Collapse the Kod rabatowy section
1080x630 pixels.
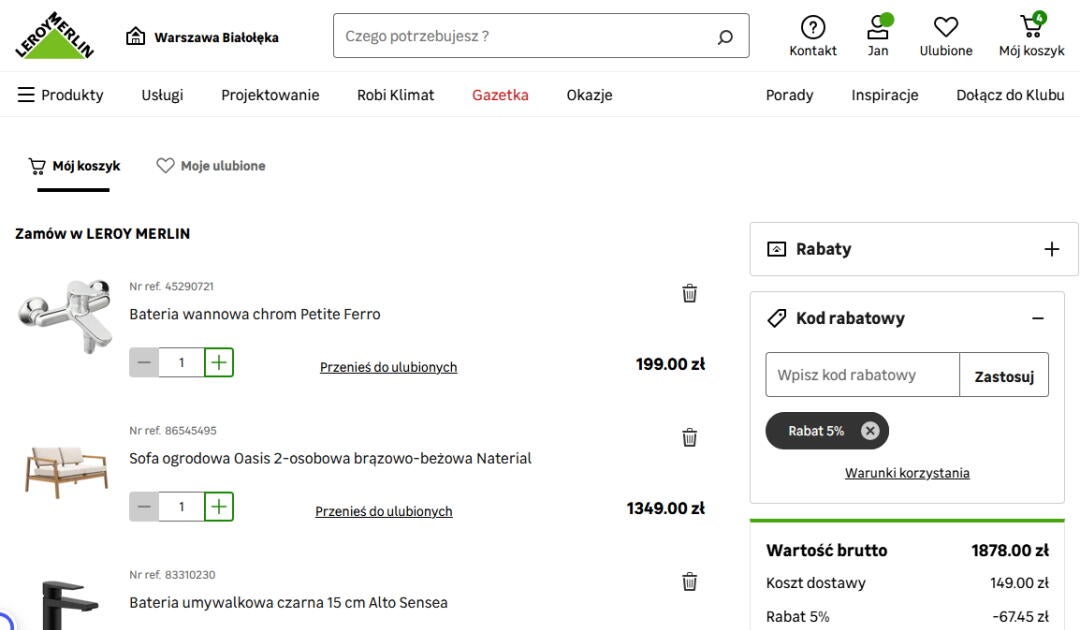[x=1037, y=318]
